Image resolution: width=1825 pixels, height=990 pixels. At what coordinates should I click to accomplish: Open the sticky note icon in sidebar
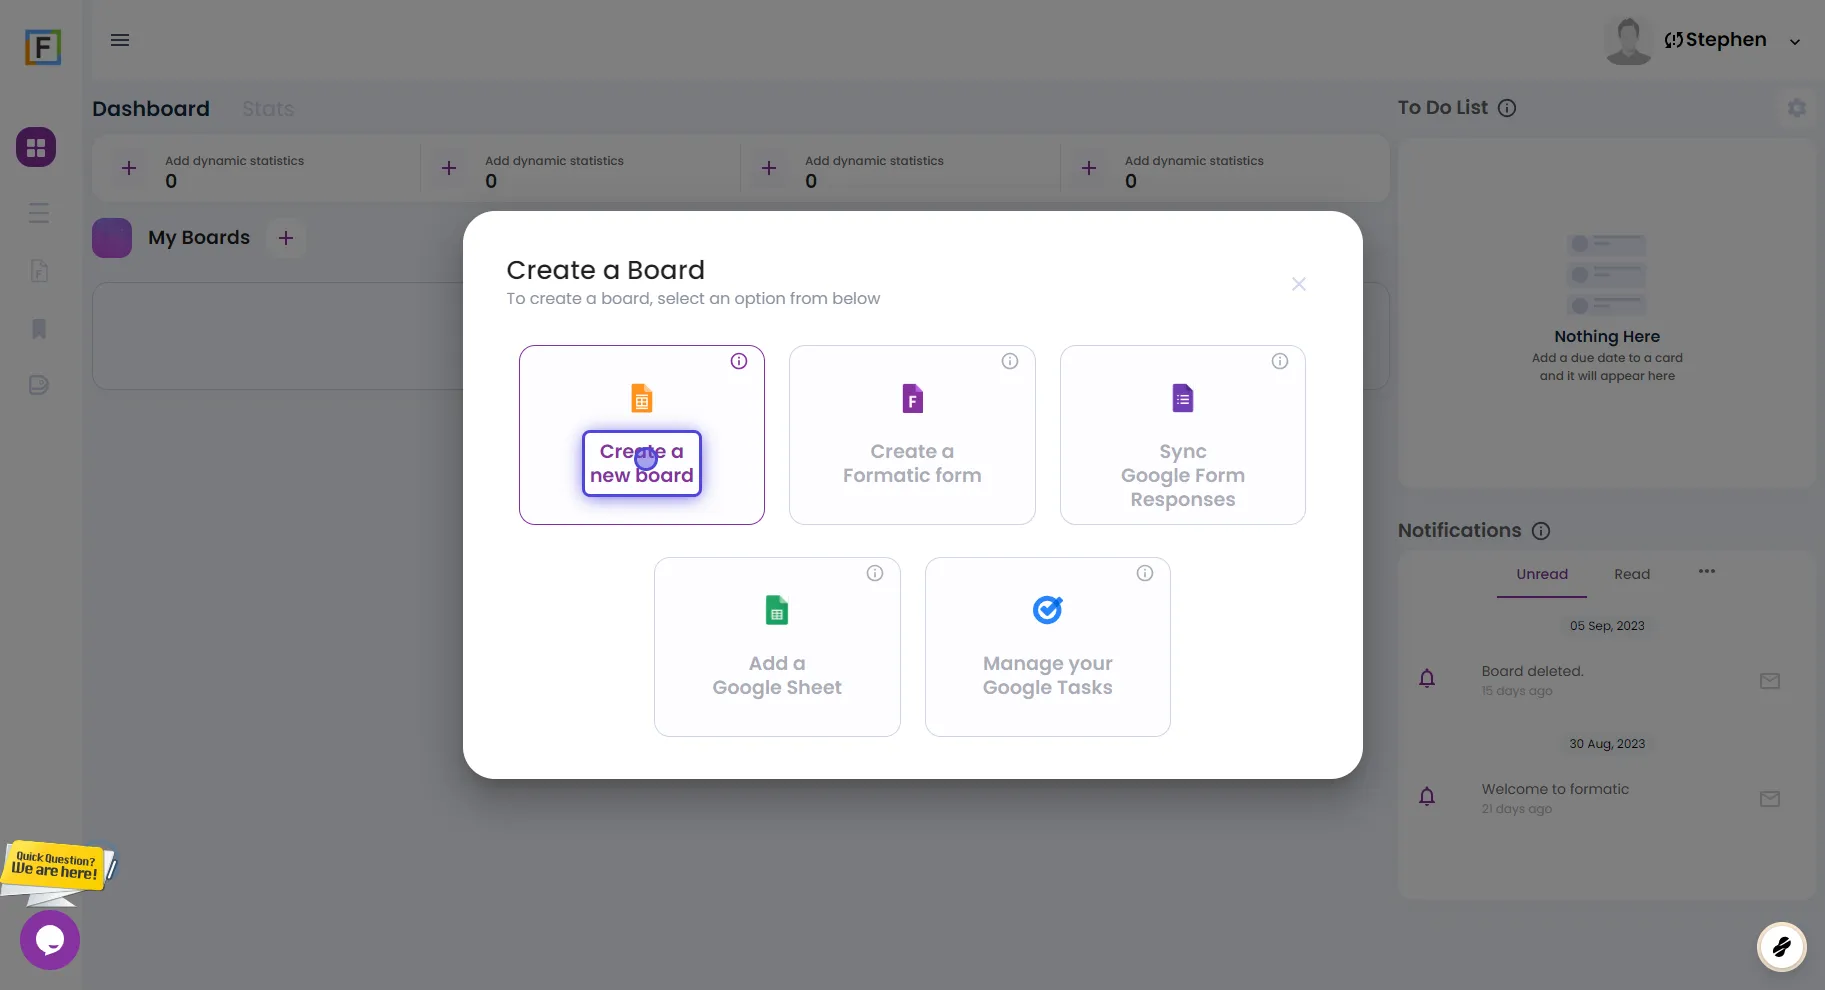tap(39, 385)
